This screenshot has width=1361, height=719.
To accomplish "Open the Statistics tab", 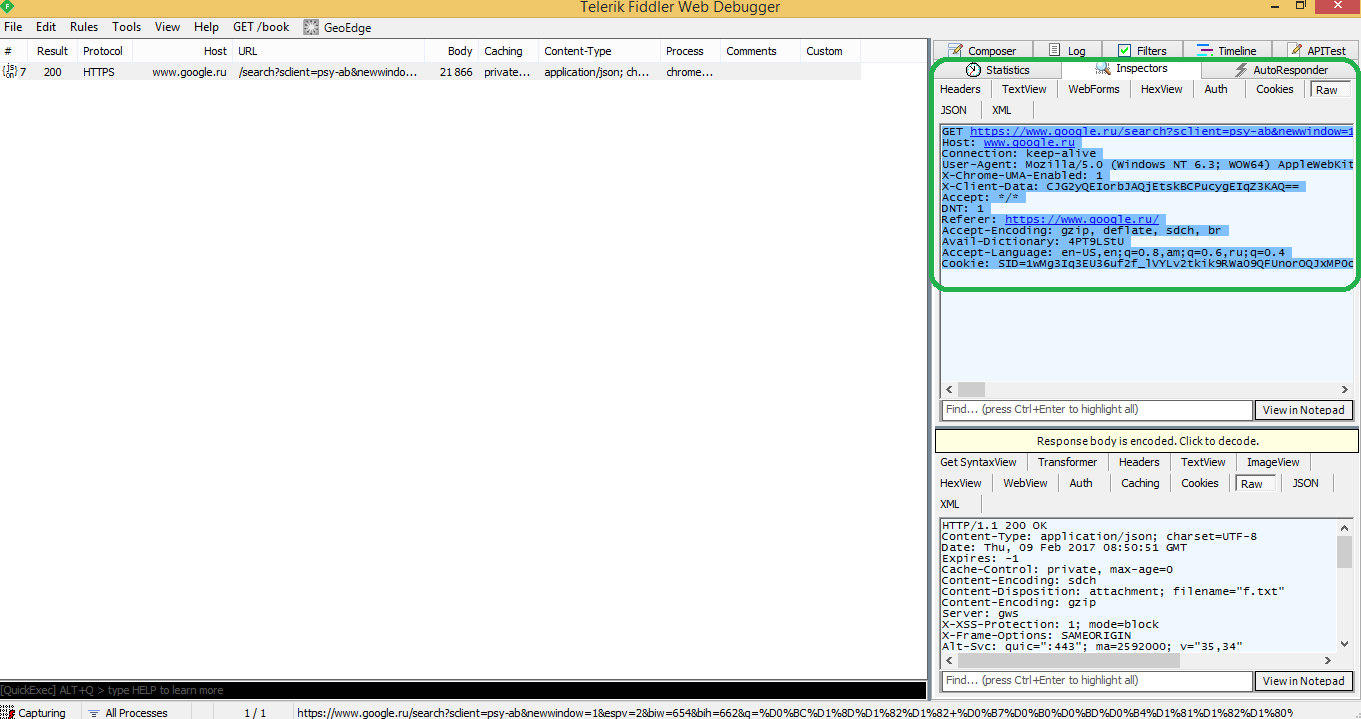I will point(997,70).
